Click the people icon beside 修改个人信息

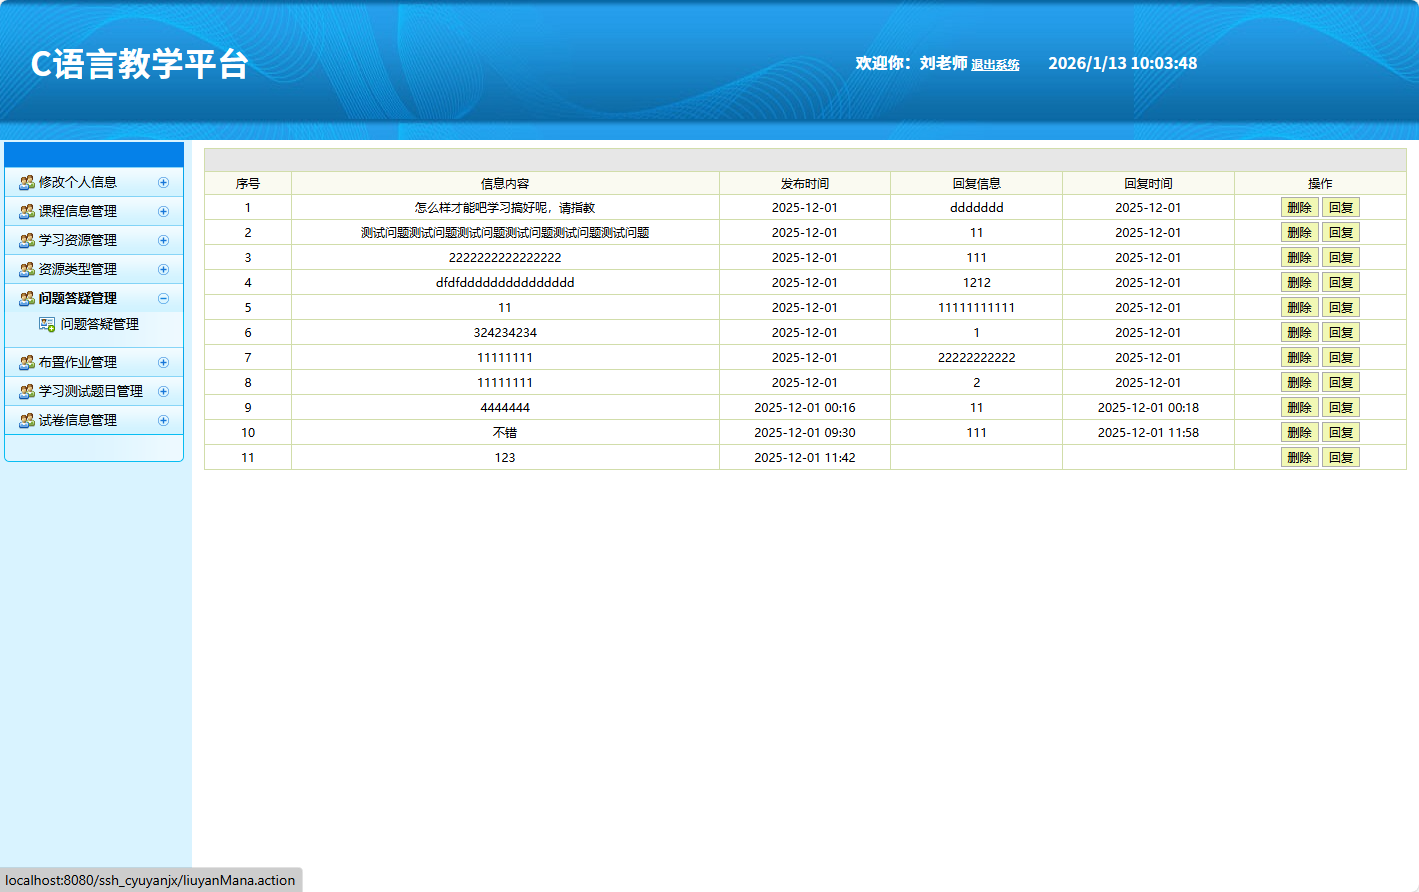[27, 183]
